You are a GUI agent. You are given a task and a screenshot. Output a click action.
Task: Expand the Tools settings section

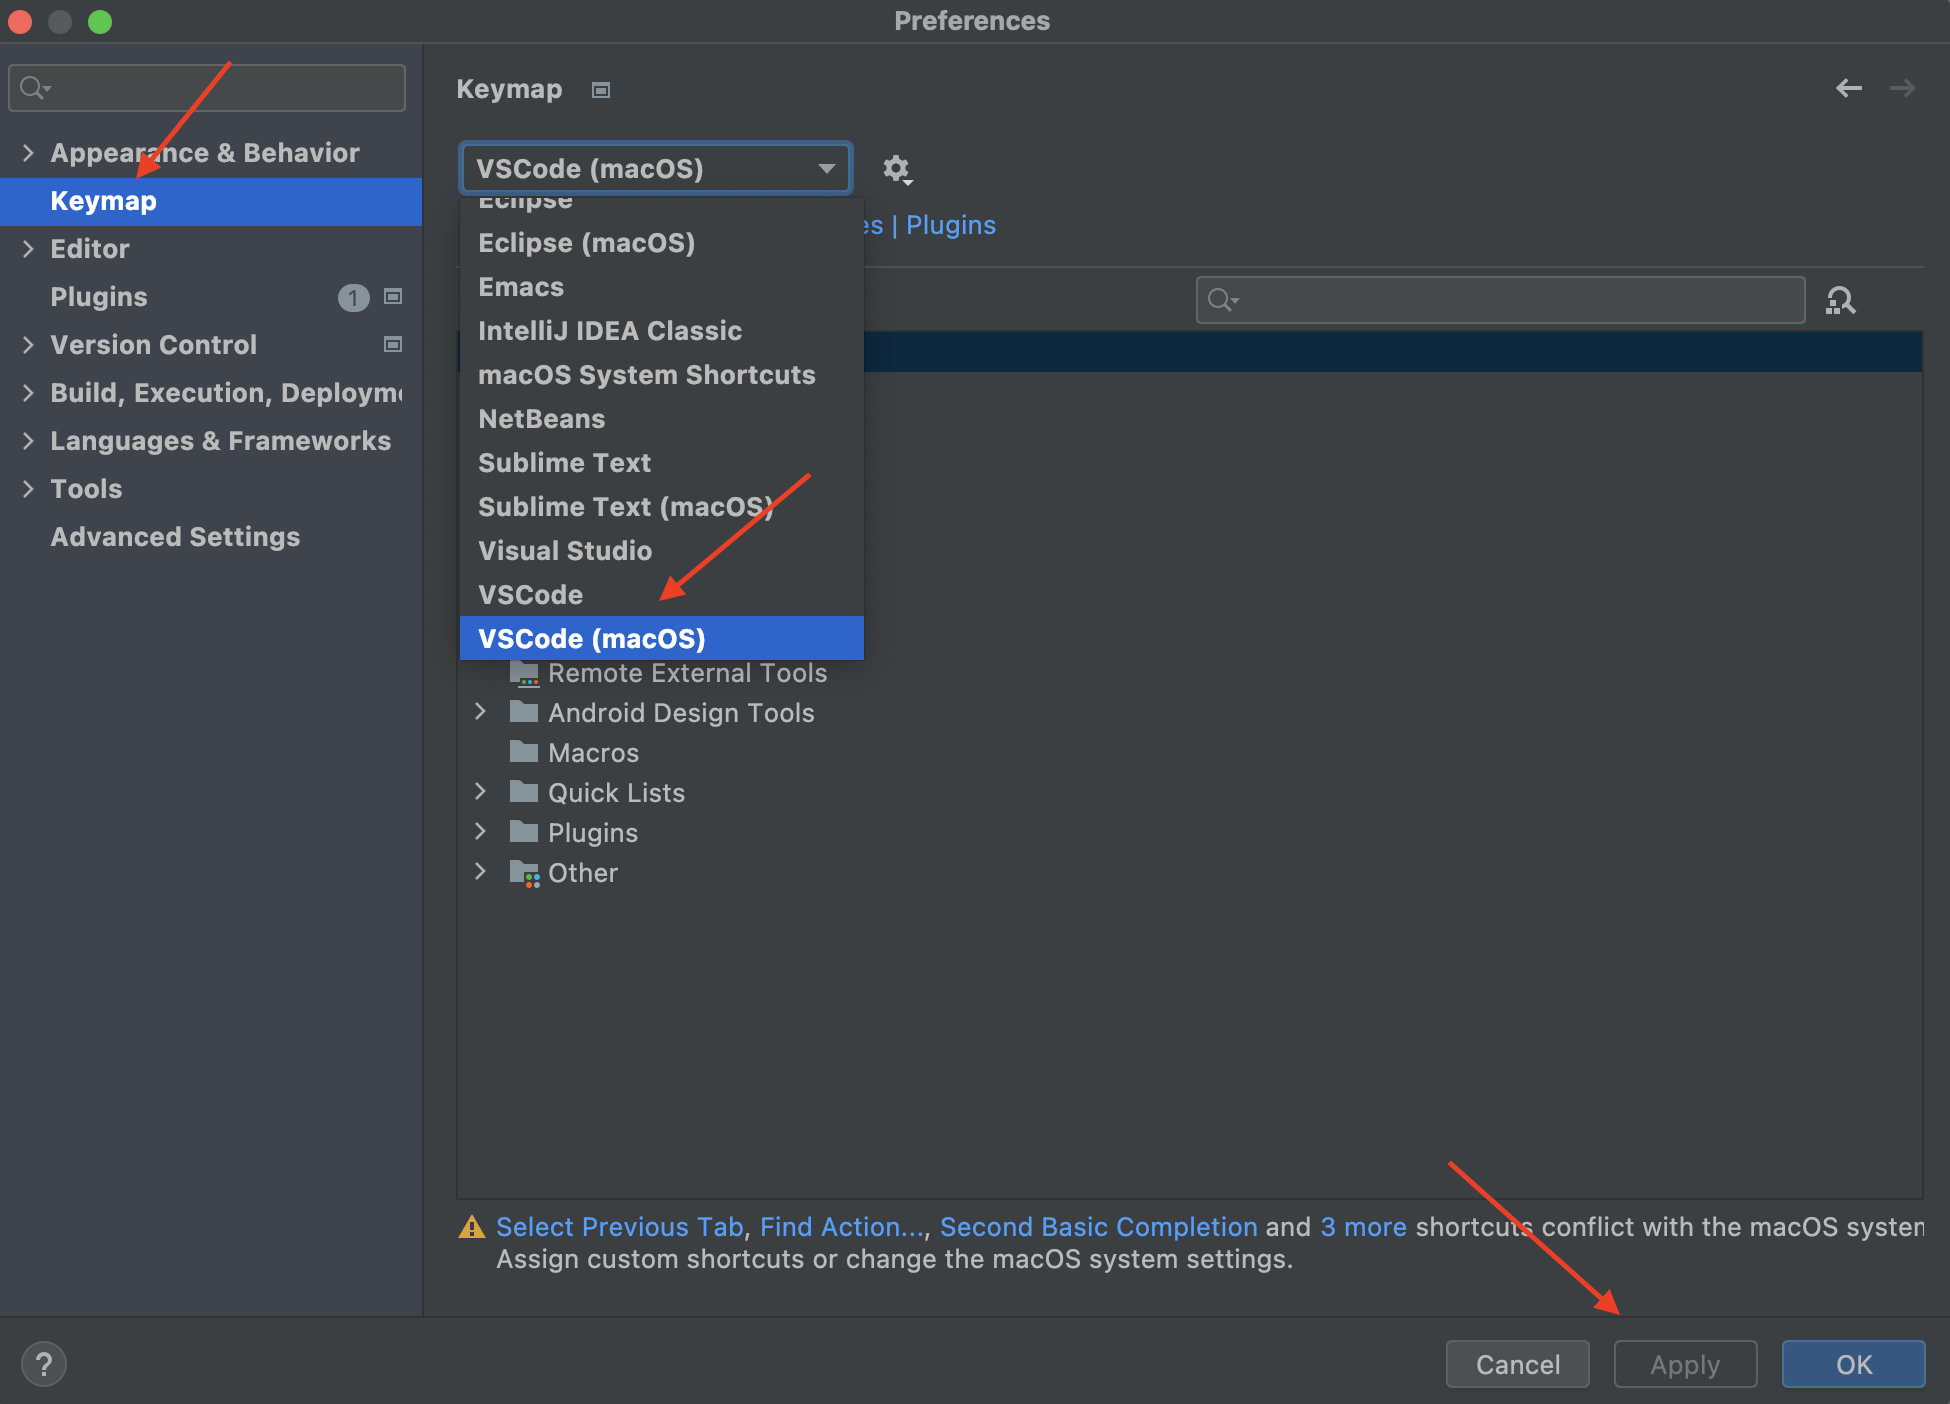pyautogui.click(x=28, y=489)
